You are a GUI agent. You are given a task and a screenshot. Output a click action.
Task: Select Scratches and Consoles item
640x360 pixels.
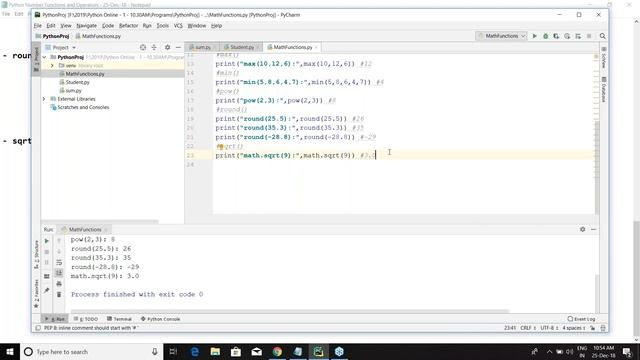pos(83,107)
